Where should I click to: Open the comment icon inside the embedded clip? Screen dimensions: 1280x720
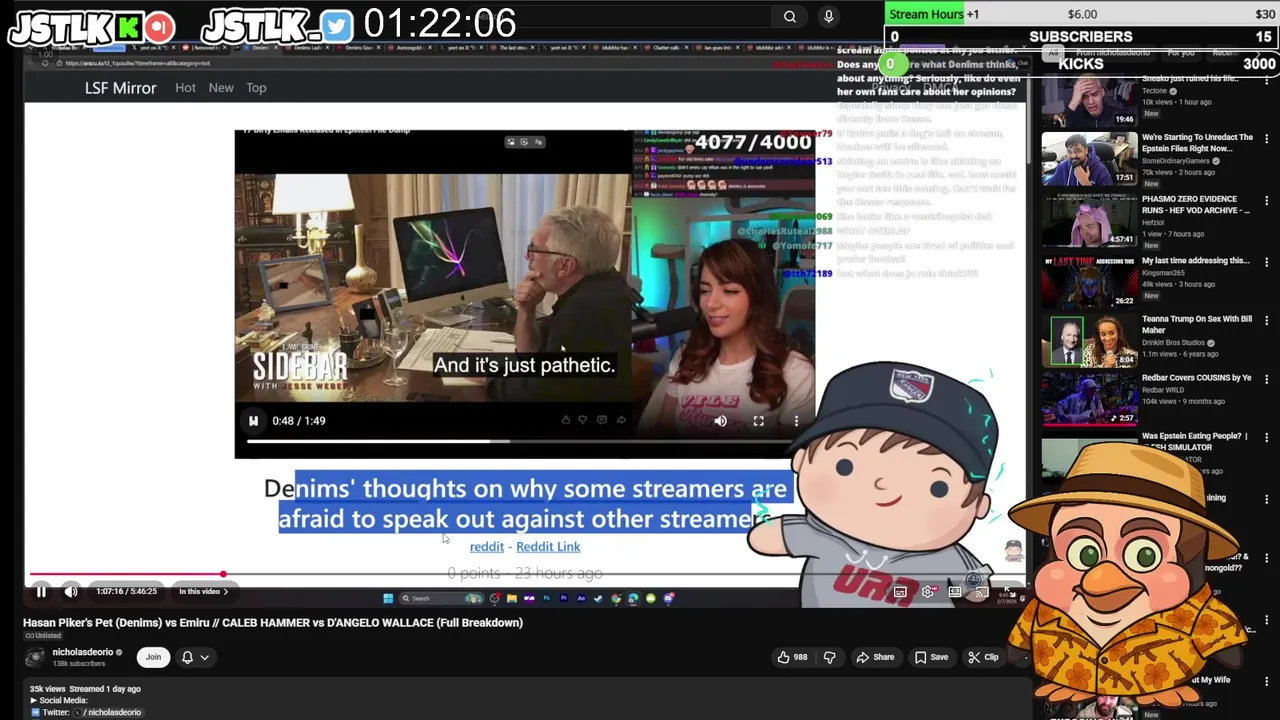point(601,420)
